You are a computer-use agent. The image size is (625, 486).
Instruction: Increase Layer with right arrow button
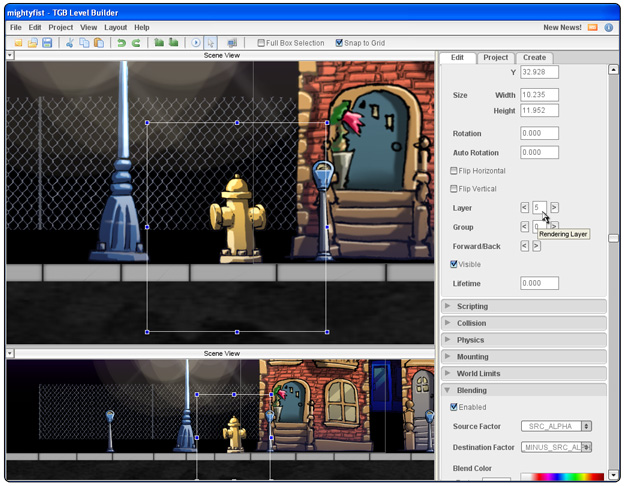(554, 207)
